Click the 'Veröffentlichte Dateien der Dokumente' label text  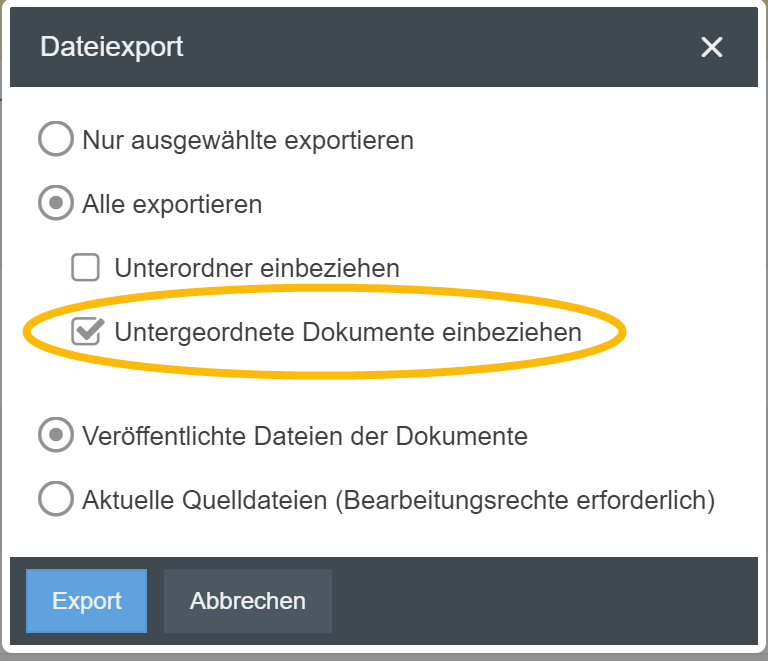305,436
